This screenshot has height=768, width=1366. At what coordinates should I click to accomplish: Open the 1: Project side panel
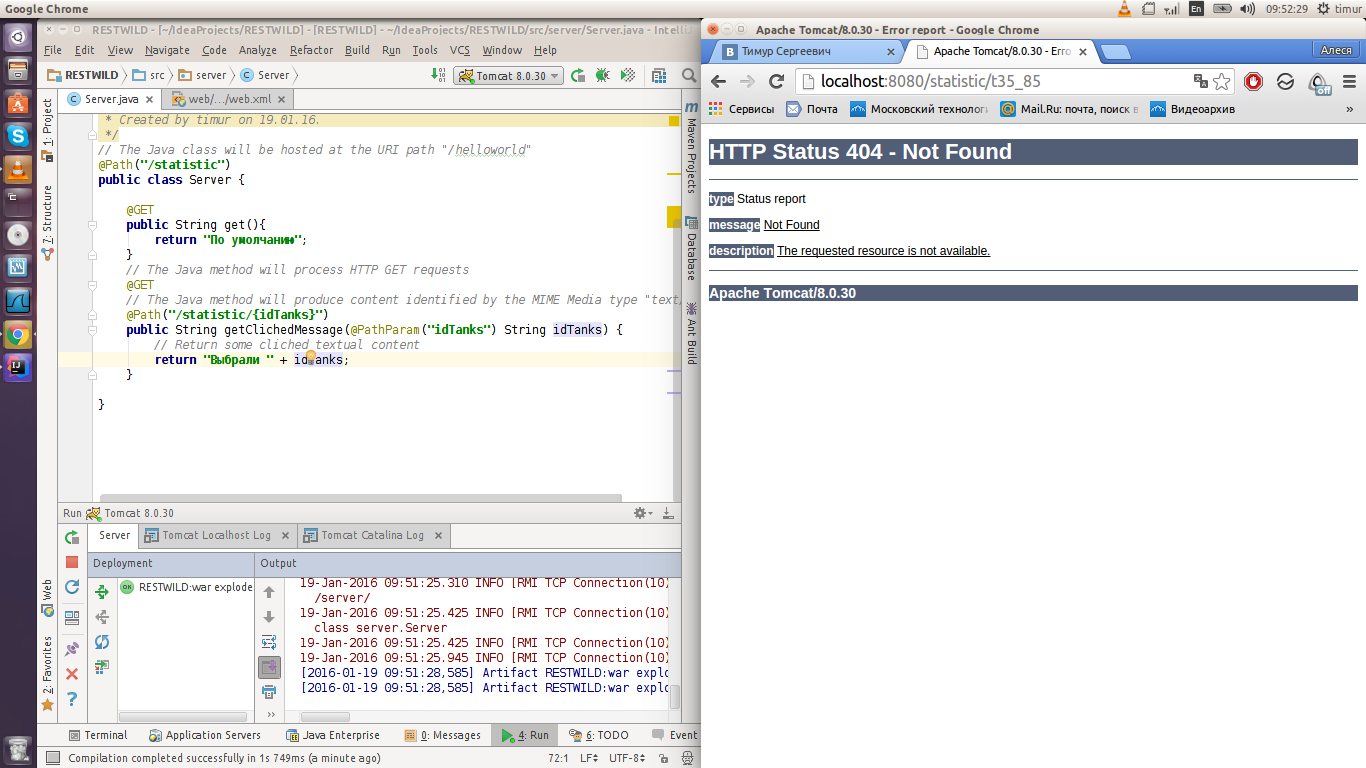[47, 130]
